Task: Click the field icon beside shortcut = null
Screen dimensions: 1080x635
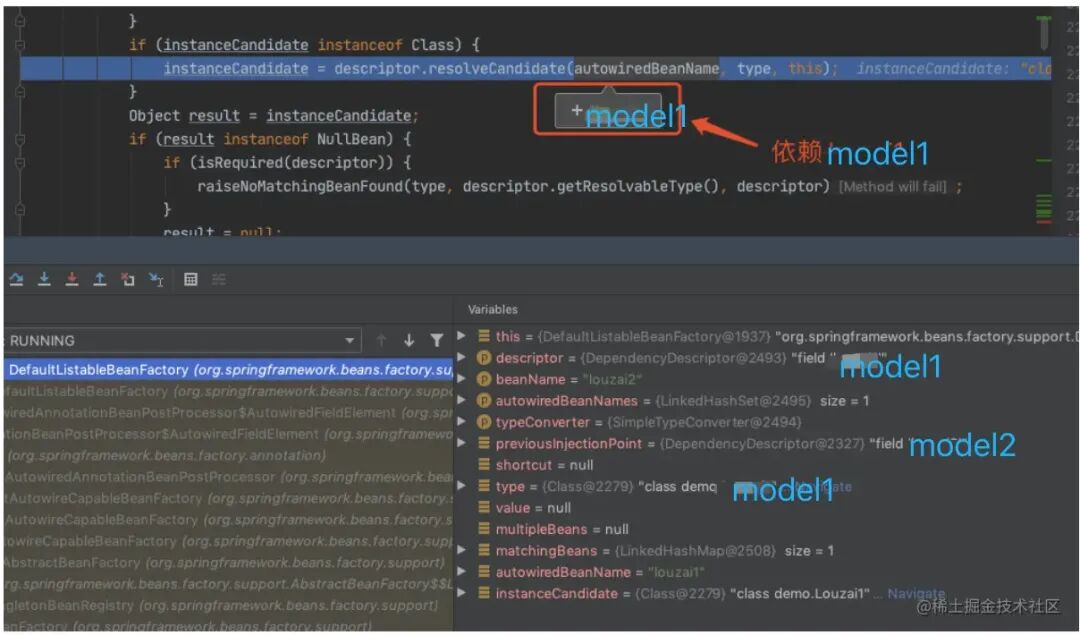Action: coord(484,465)
